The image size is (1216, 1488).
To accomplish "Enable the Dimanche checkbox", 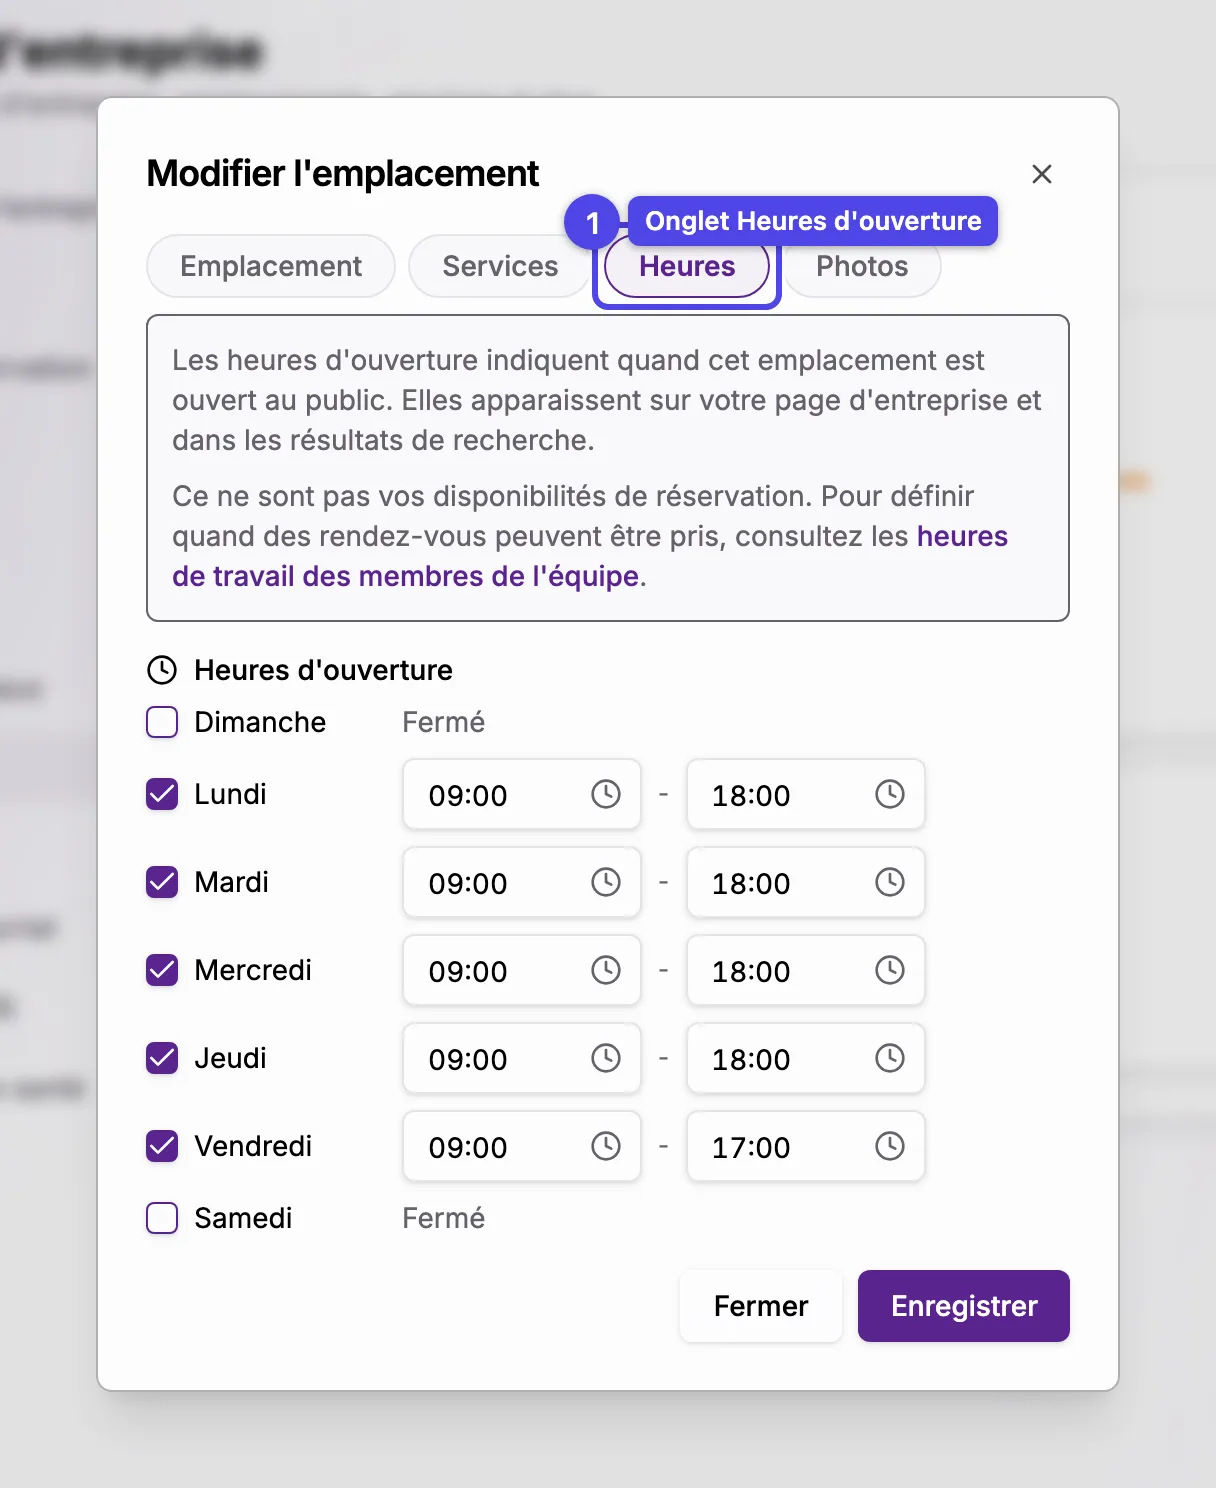I will pyautogui.click(x=162, y=722).
